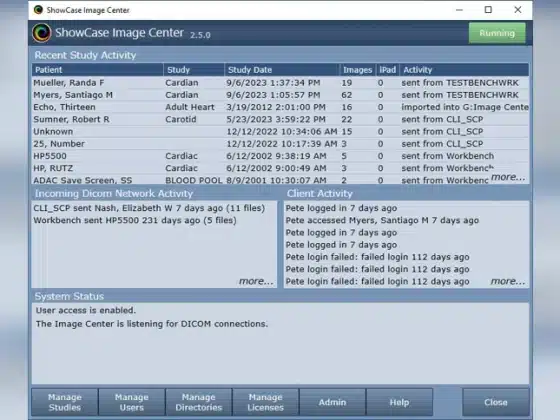Open Manage Licenses

coord(265,402)
